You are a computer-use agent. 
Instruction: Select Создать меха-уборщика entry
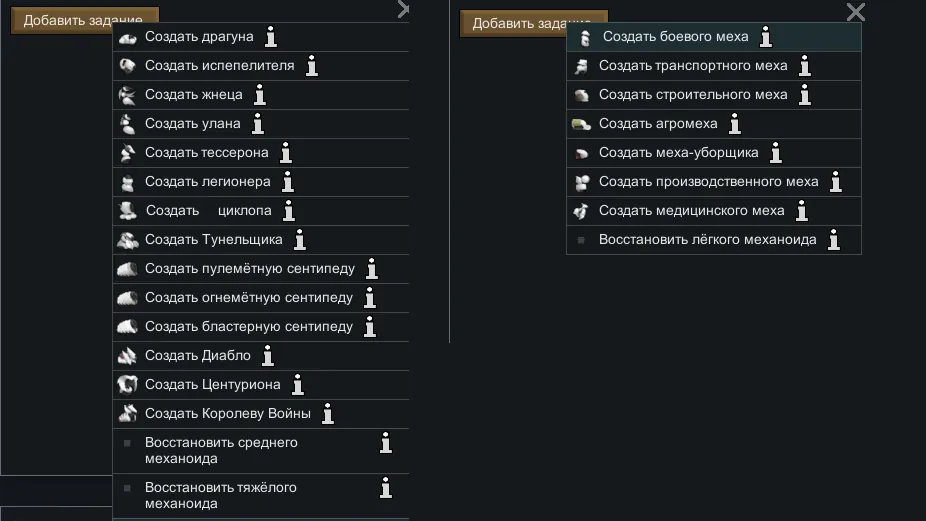pos(678,153)
